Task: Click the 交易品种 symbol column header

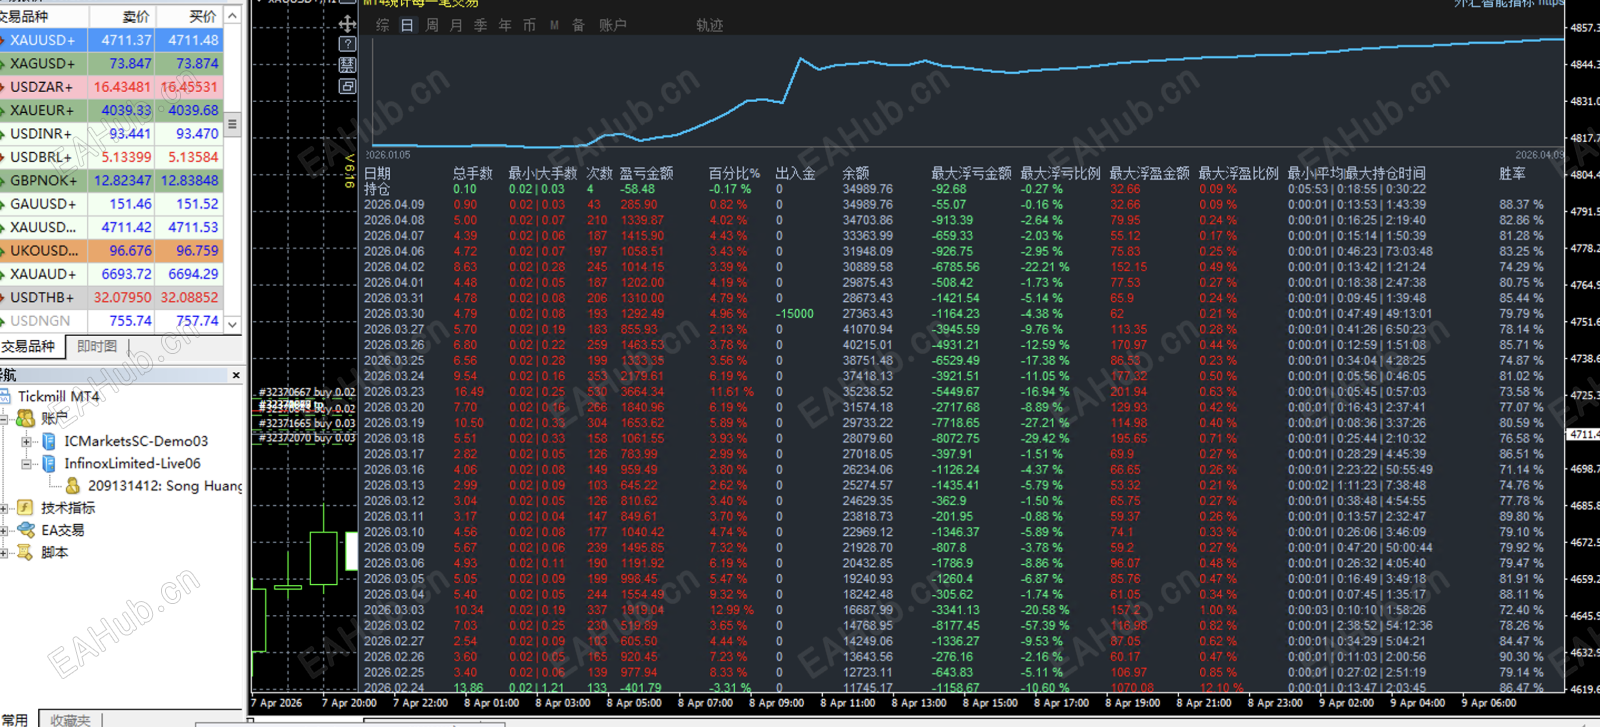Action: (44, 16)
